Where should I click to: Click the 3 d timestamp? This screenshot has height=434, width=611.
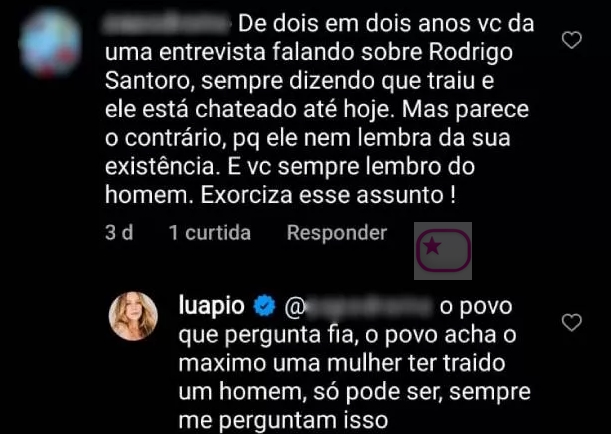pyautogui.click(x=119, y=233)
